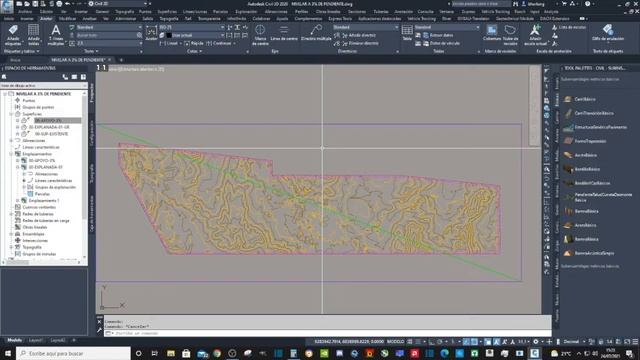Select the CarrilBásico subassembly

coord(580,99)
